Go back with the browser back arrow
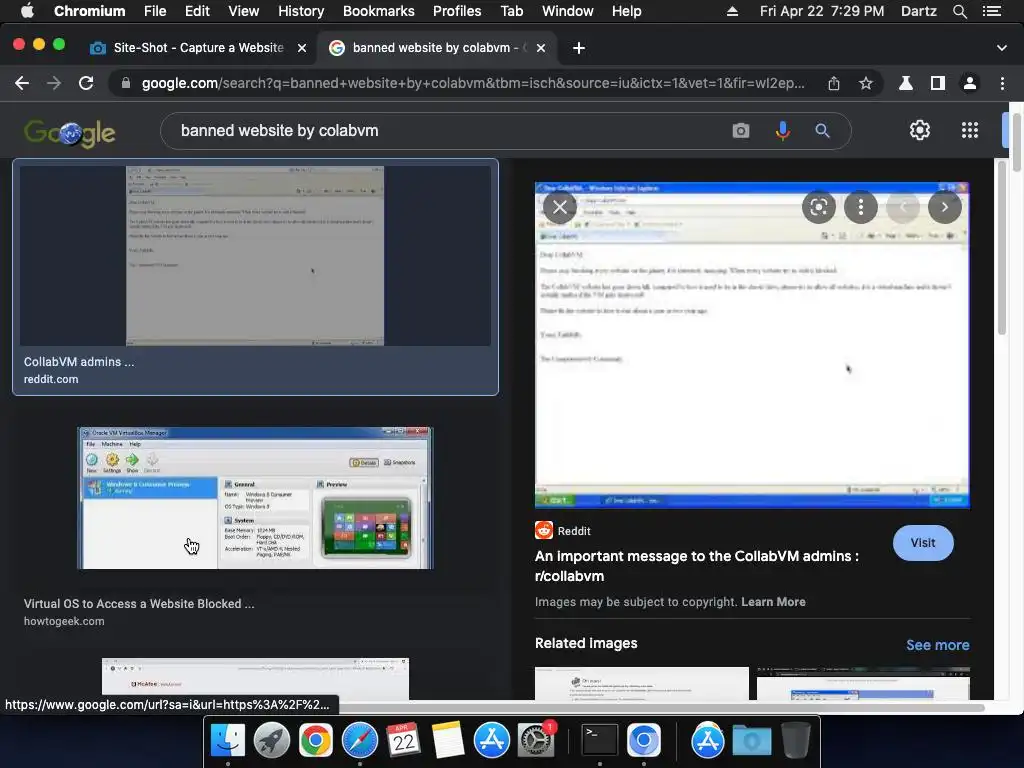Viewport: 1024px width, 768px height. [22, 83]
